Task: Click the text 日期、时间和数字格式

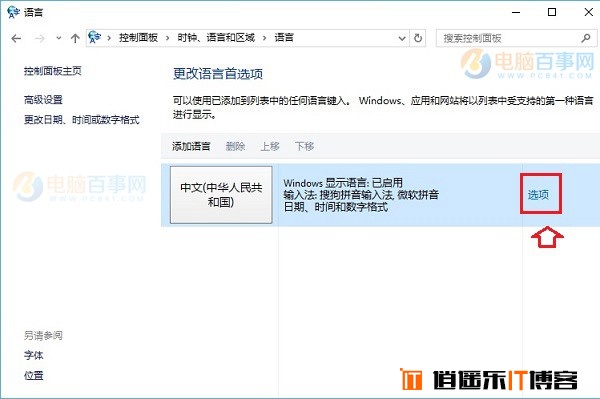Action: pos(336,207)
